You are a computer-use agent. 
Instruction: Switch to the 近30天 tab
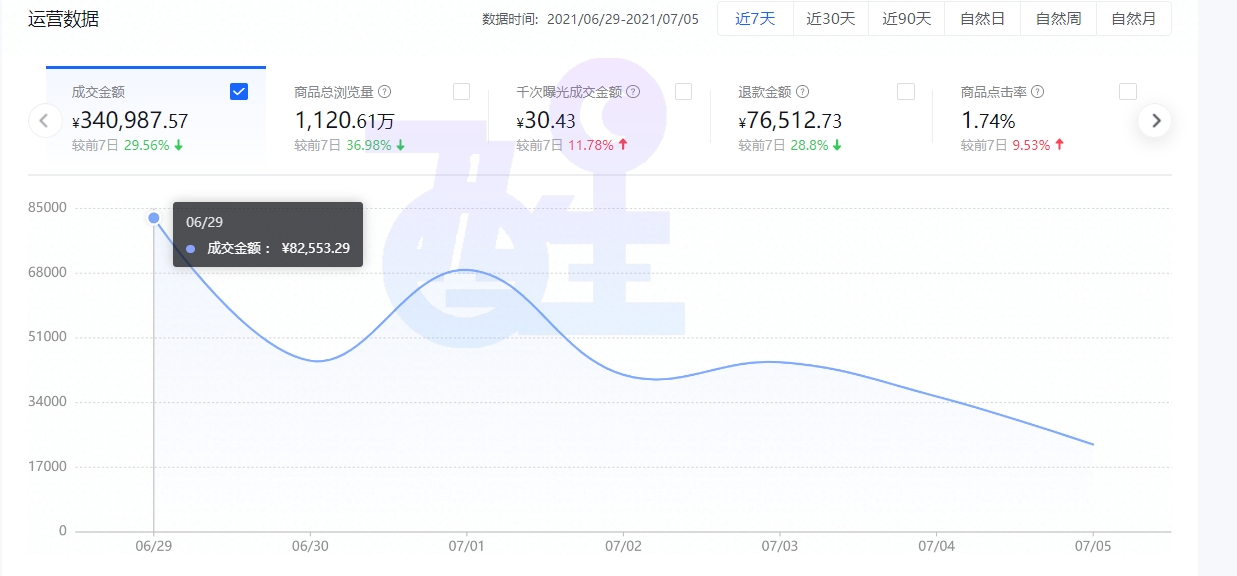(x=830, y=18)
